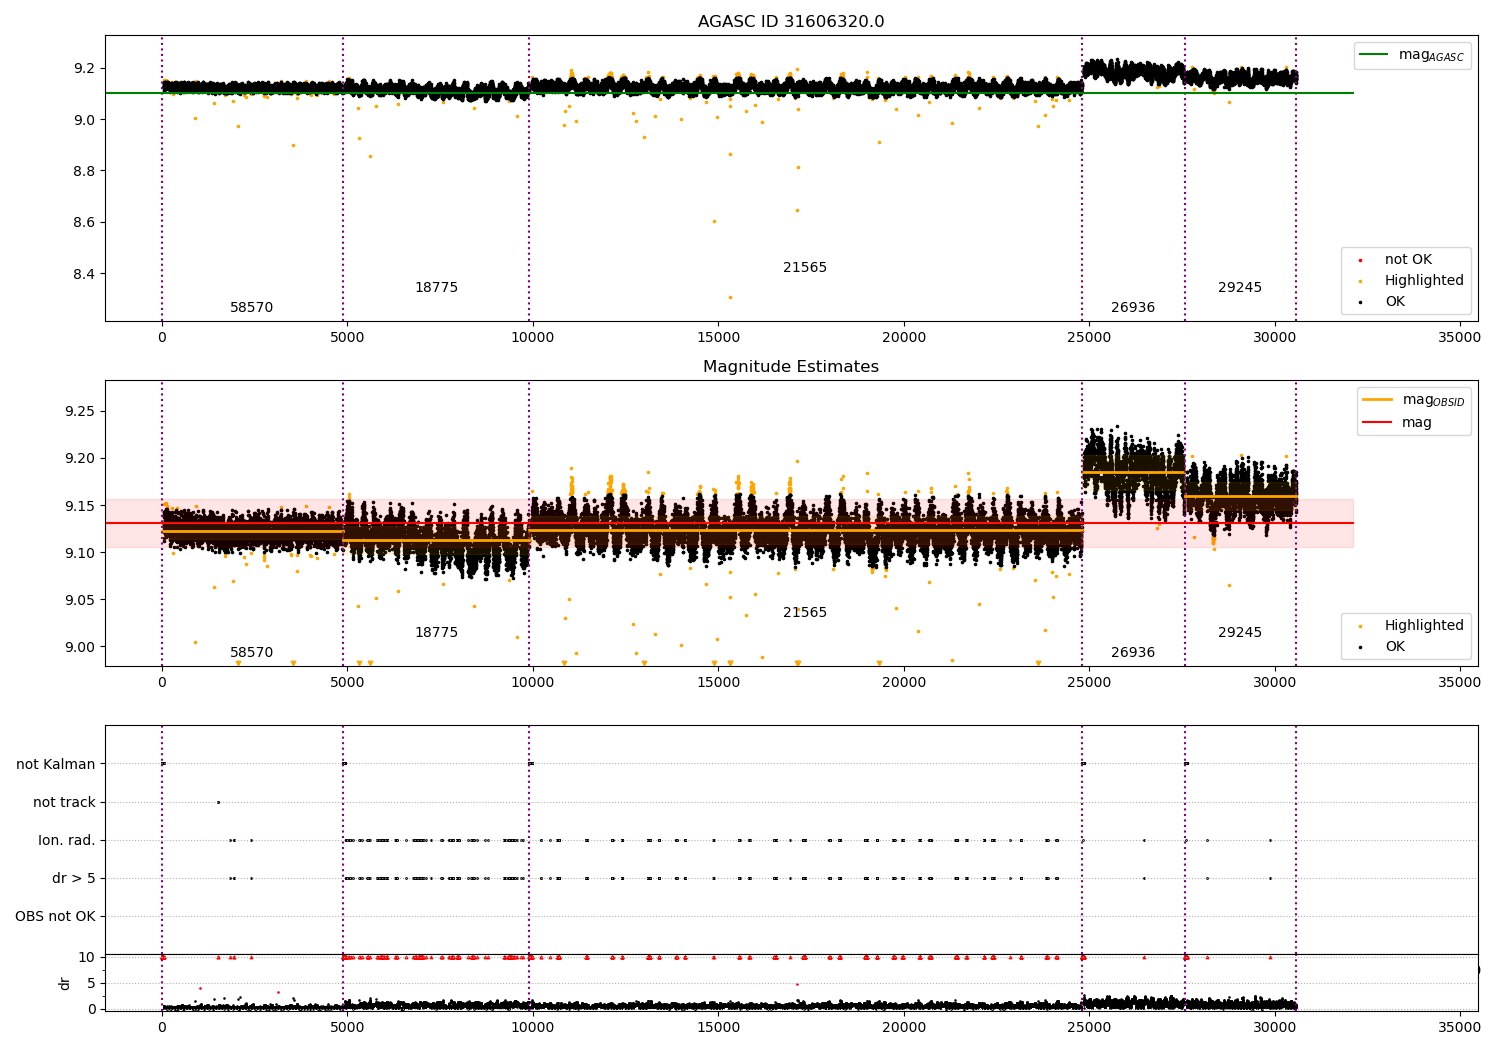
Task: Click the 'not track' row label in the bottom plot
Action: [x=64, y=803]
